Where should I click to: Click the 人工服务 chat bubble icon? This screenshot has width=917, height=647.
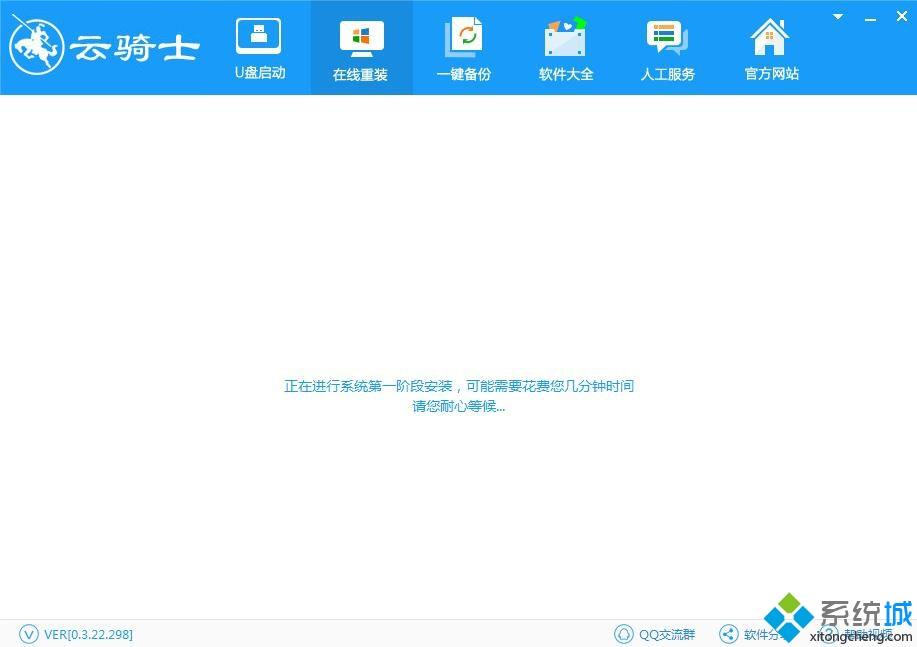pyautogui.click(x=667, y=38)
